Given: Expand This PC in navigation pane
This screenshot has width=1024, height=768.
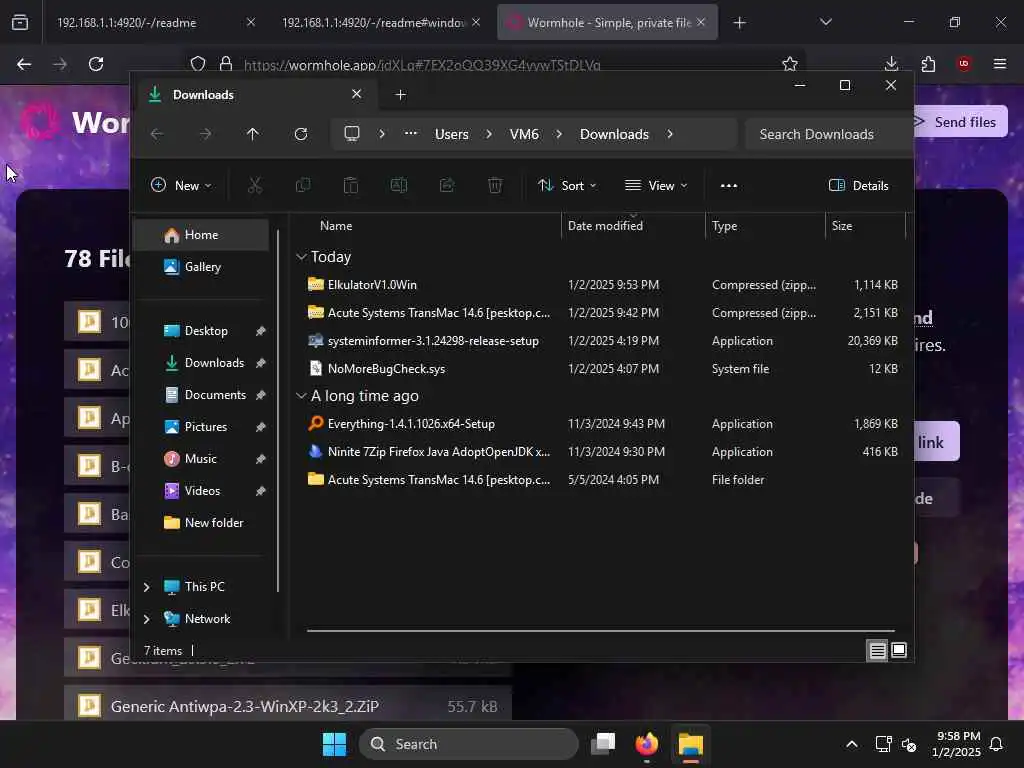Looking at the screenshot, I should (x=147, y=587).
